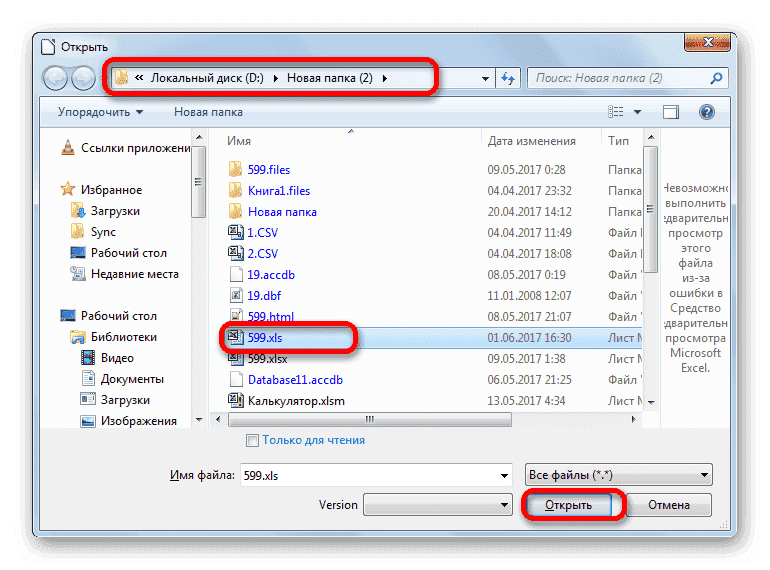Click the double chevron at path start
This screenshot has height=570, width=770.
coord(139,78)
